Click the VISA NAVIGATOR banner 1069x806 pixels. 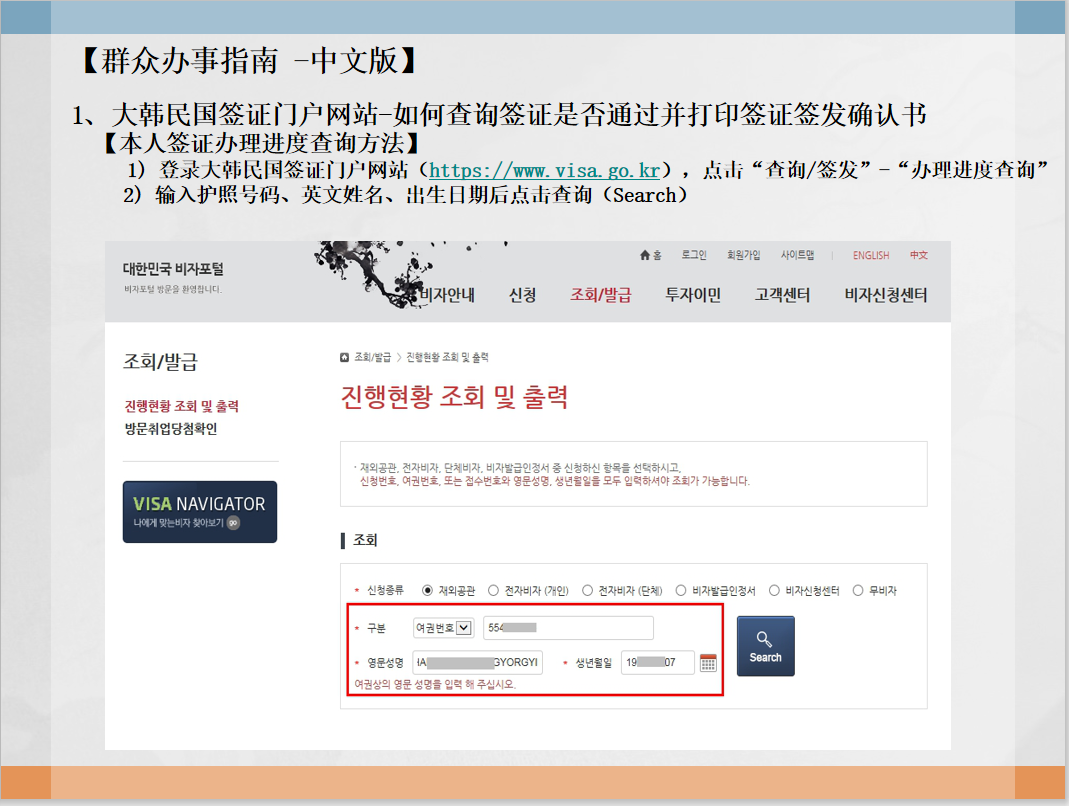pyautogui.click(x=200, y=512)
